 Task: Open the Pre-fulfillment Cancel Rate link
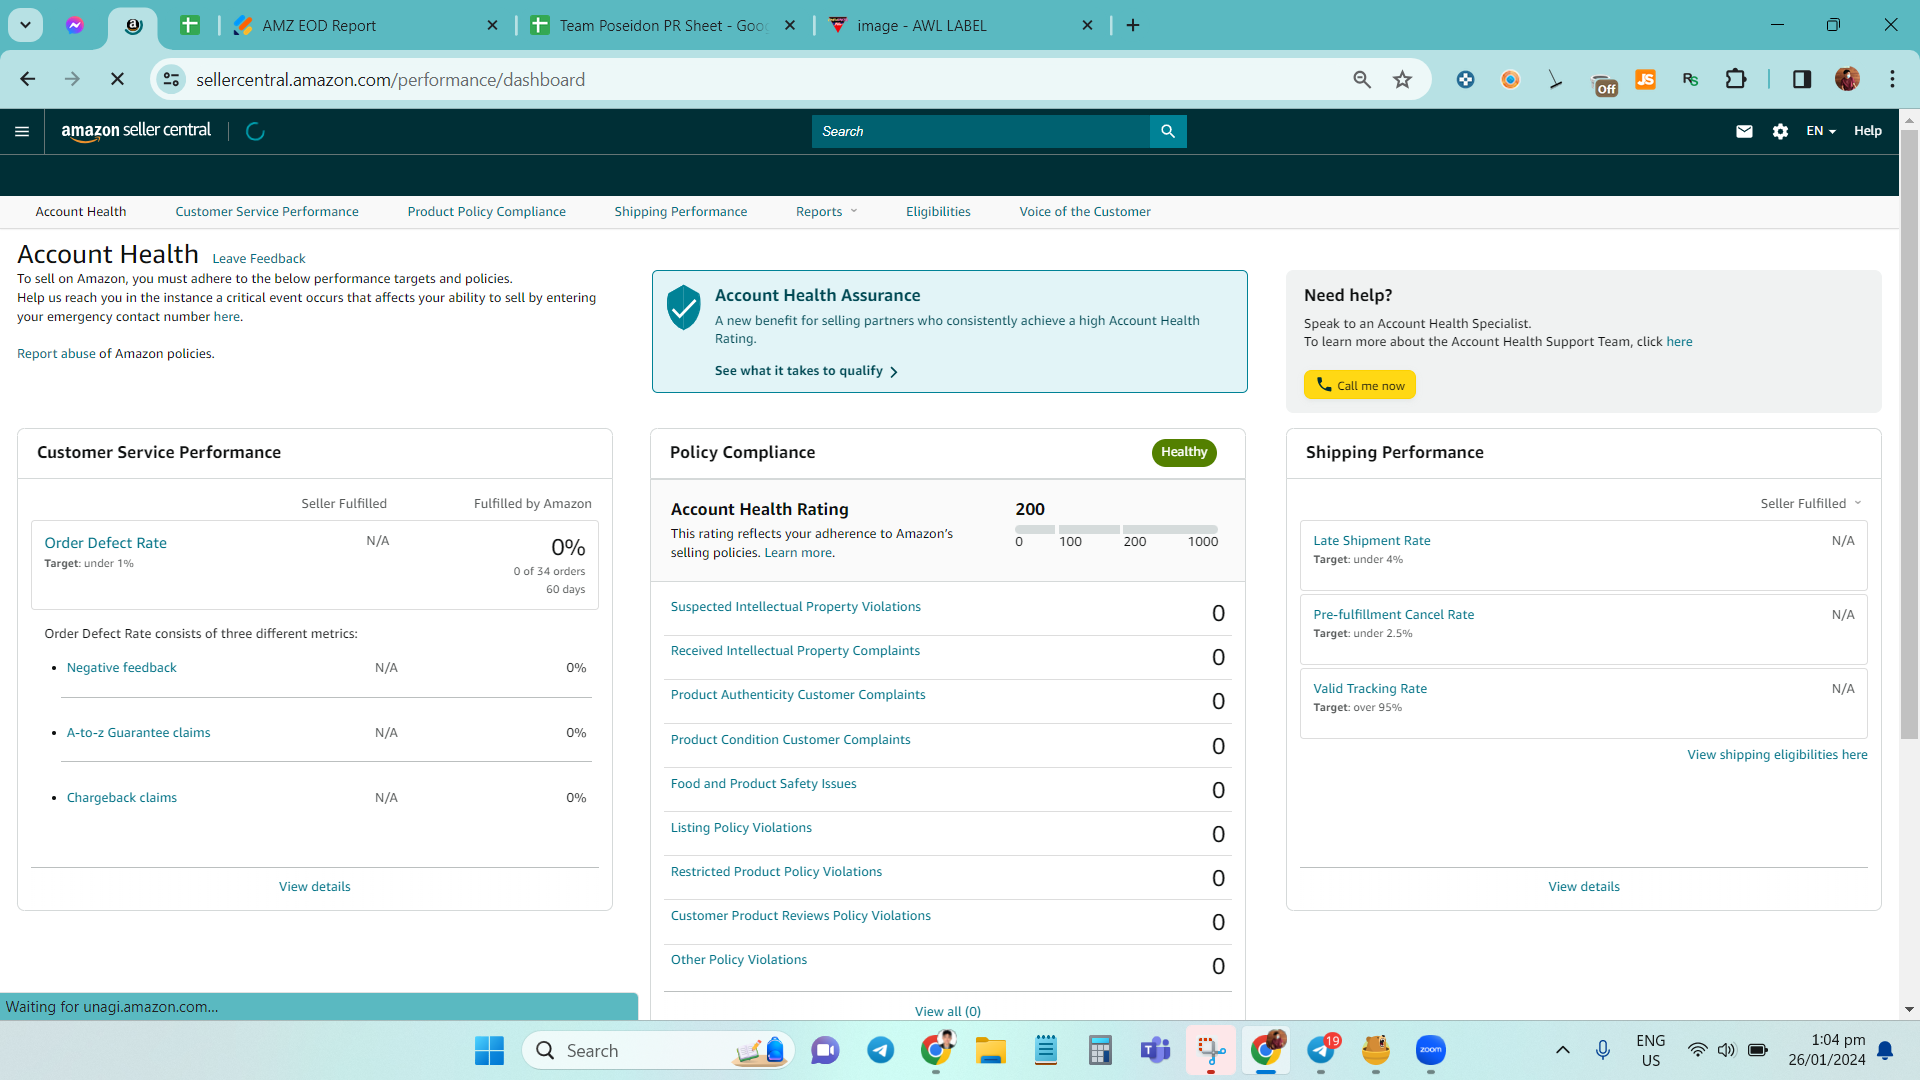point(1394,614)
